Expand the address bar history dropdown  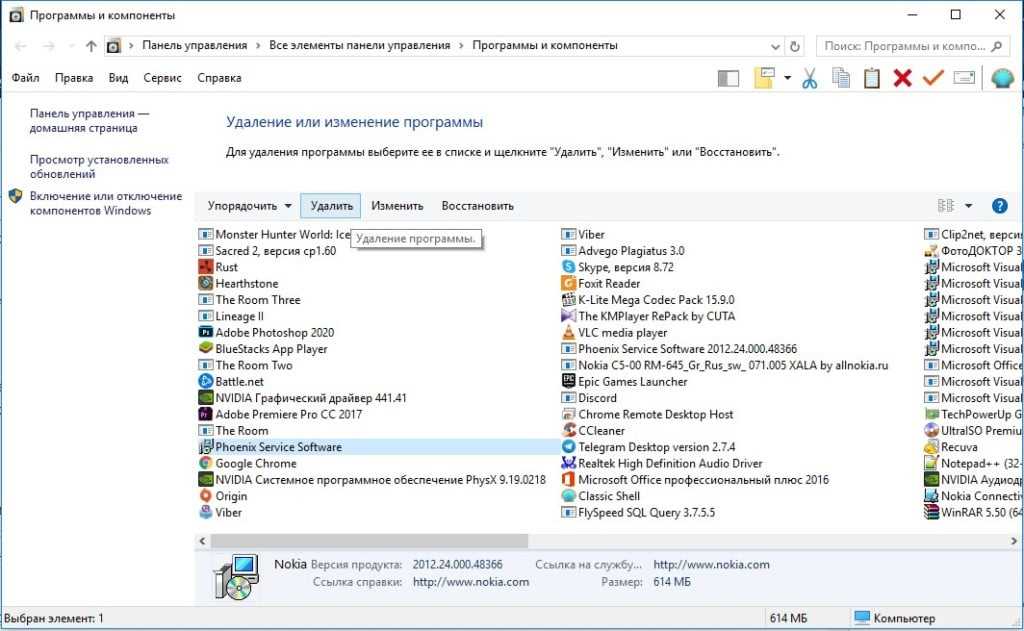pyautogui.click(x=775, y=46)
